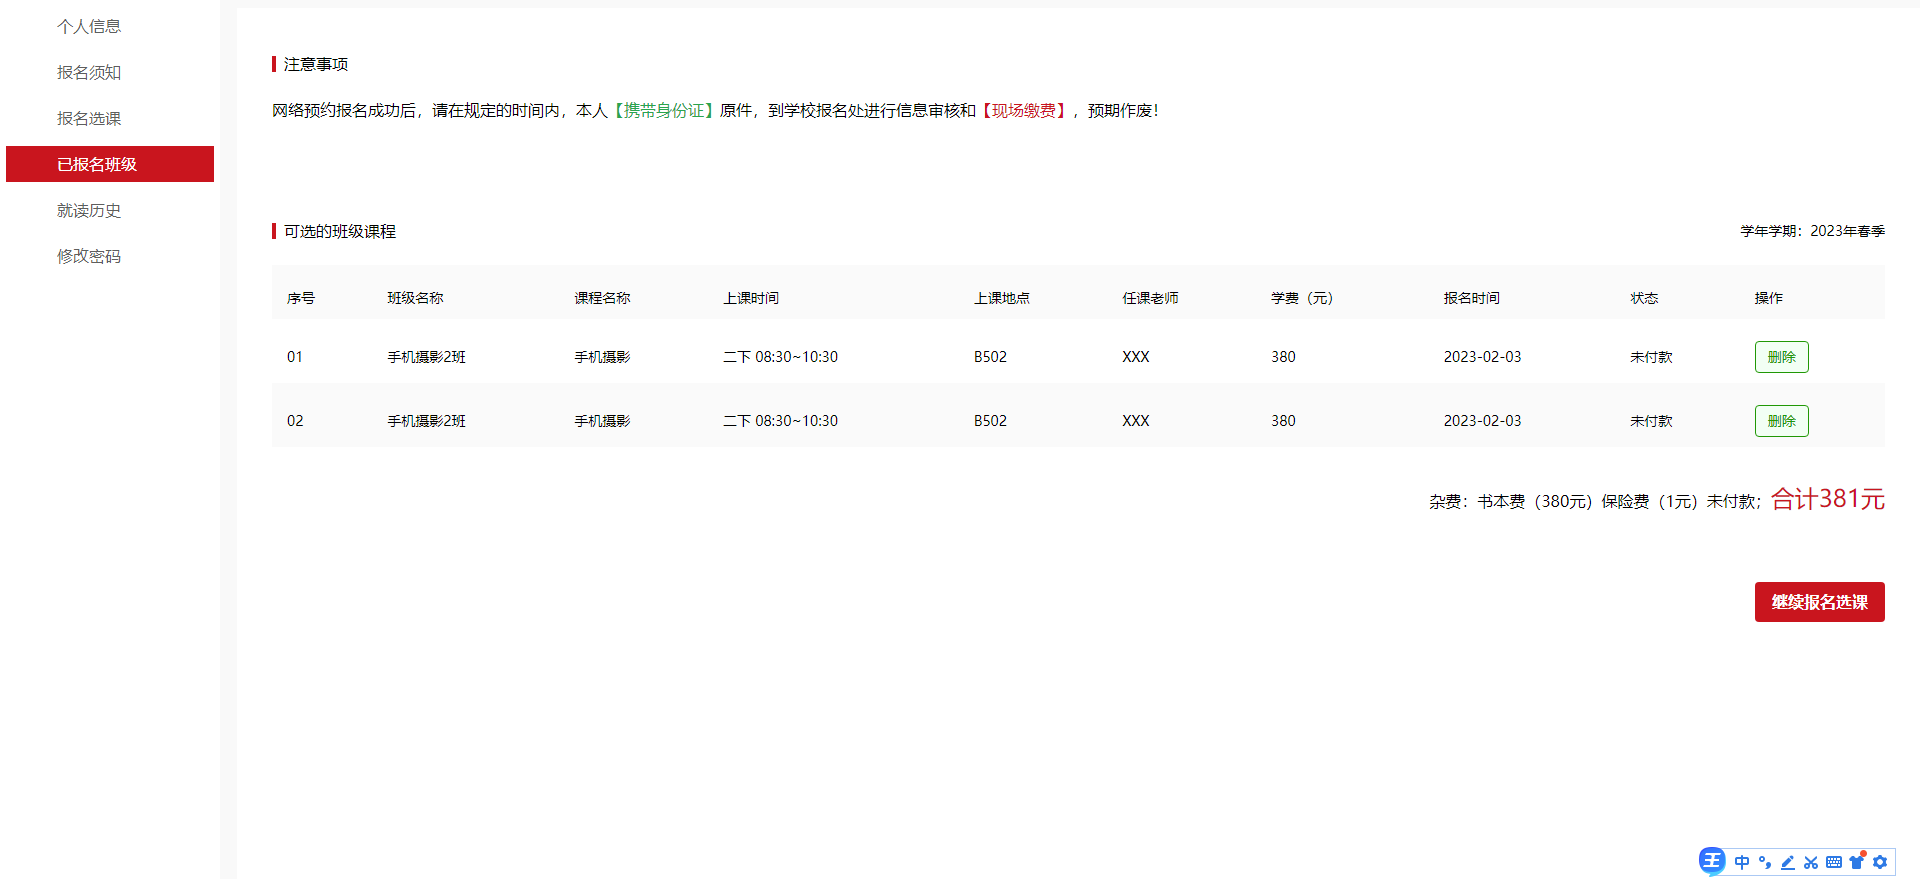Click the 任课老师 column header
1920x879 pixels.
(1150, 298)
